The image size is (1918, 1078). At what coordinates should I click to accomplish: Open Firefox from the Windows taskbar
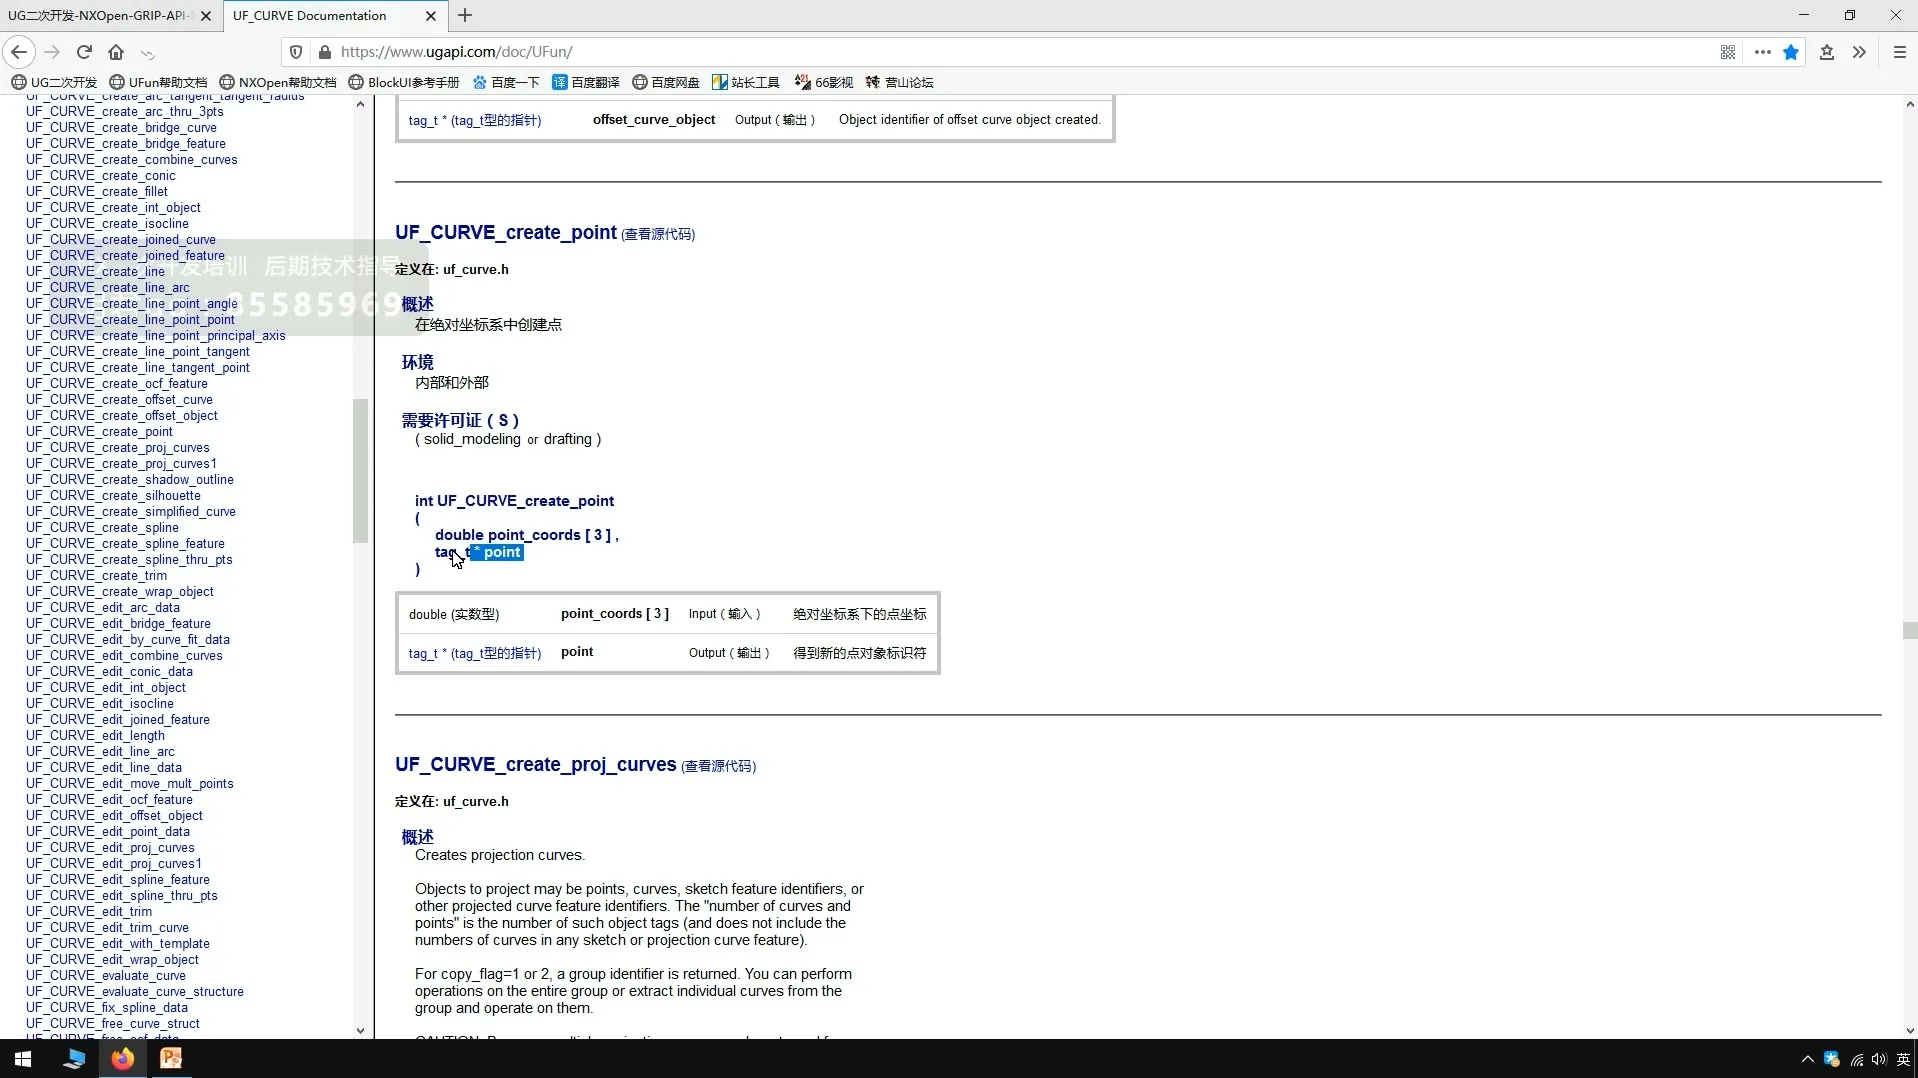click(x=123, y=1059)
